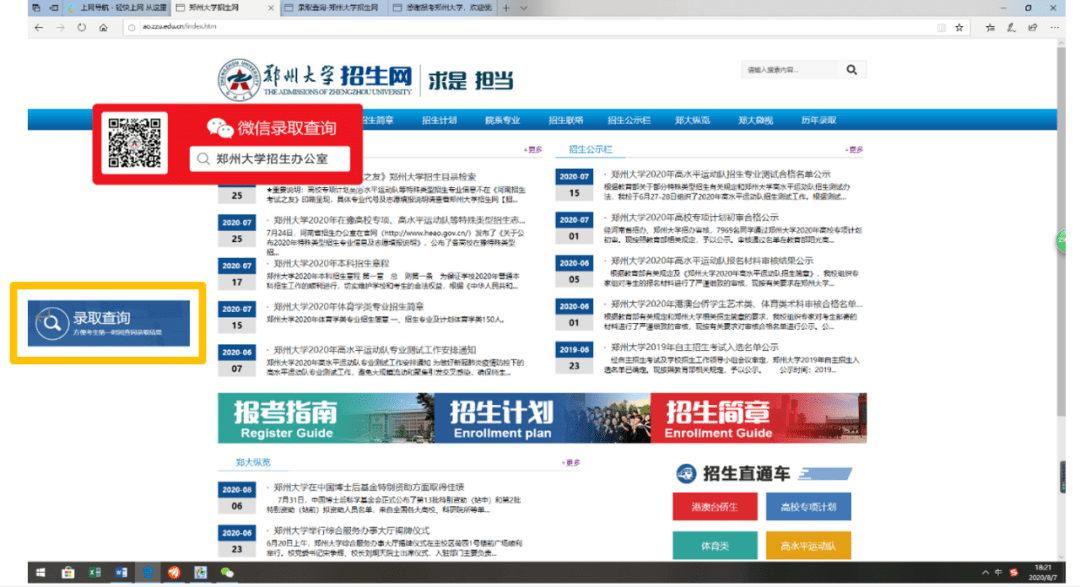This screenshot has width=1080, height=587.
Task: Open a new browser tab with plus
Action: pyautogui.click(x=506, y=8)
